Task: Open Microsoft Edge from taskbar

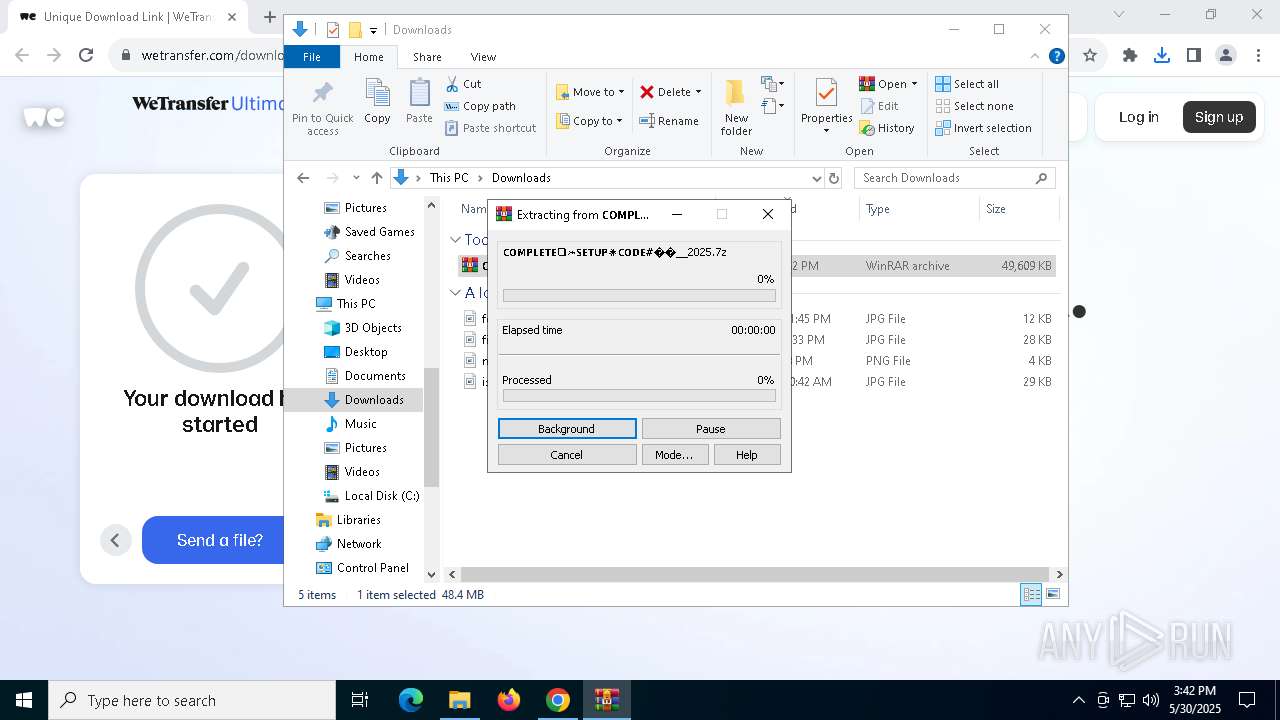Action: pos(411,700)
